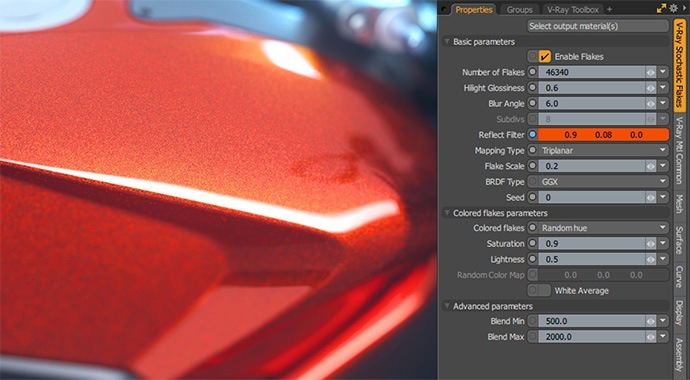
Task: Collapse the Advanced parameters section
Action: click(x=447, y=306)
